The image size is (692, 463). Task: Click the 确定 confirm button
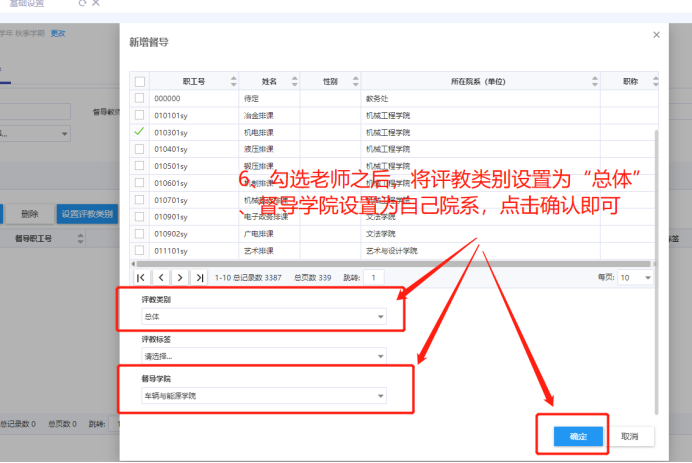tap(578, 436)
